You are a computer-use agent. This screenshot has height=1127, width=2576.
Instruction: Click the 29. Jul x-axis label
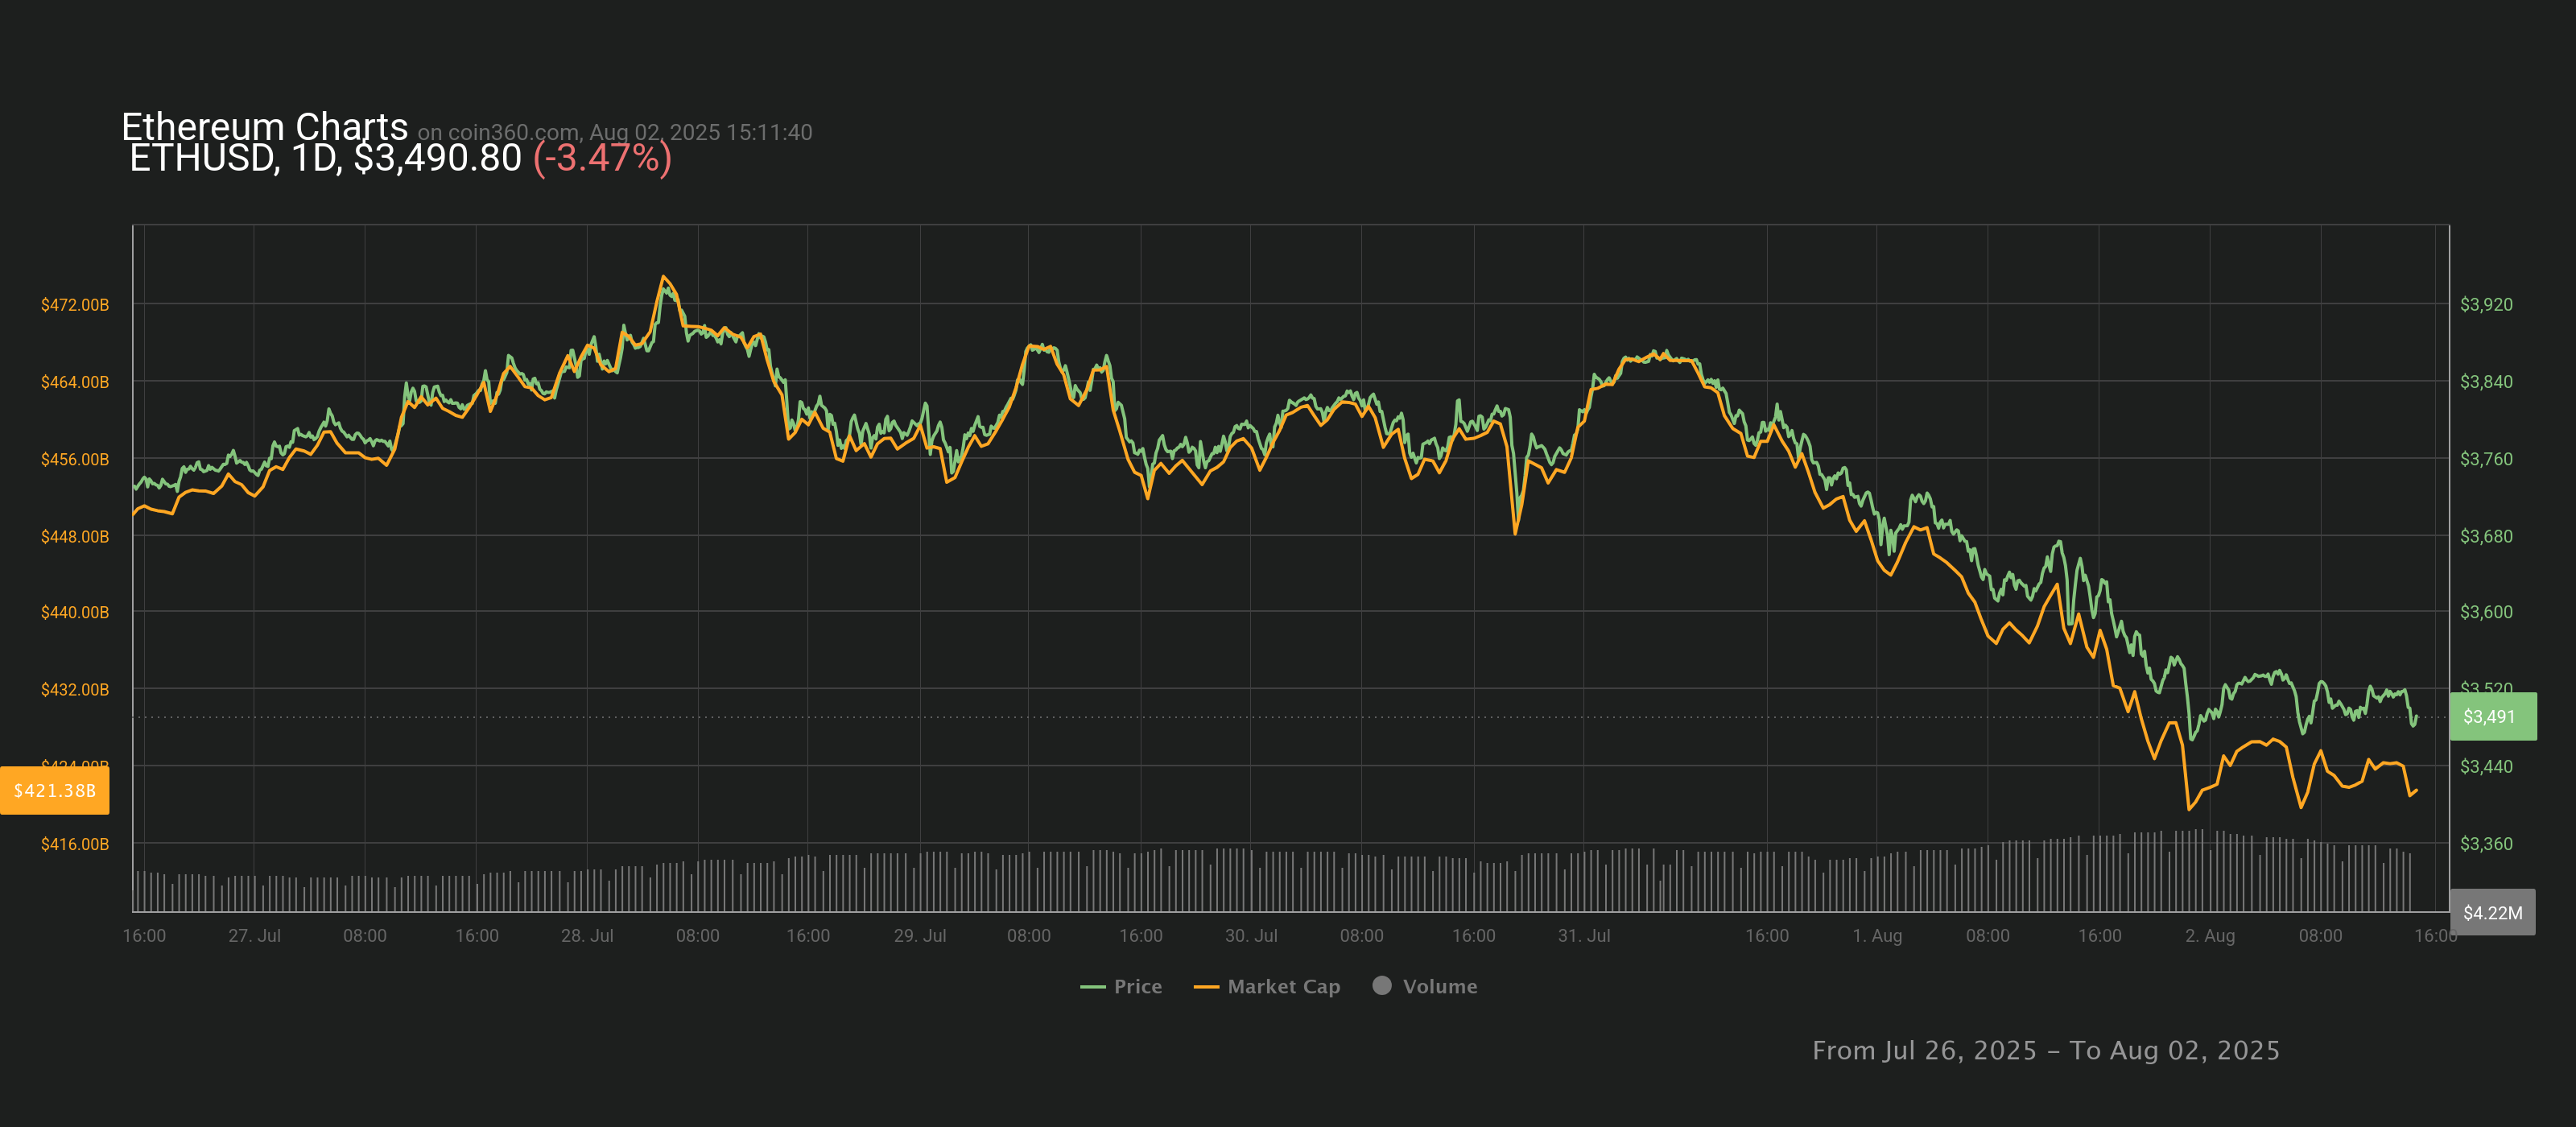[920, 935]
